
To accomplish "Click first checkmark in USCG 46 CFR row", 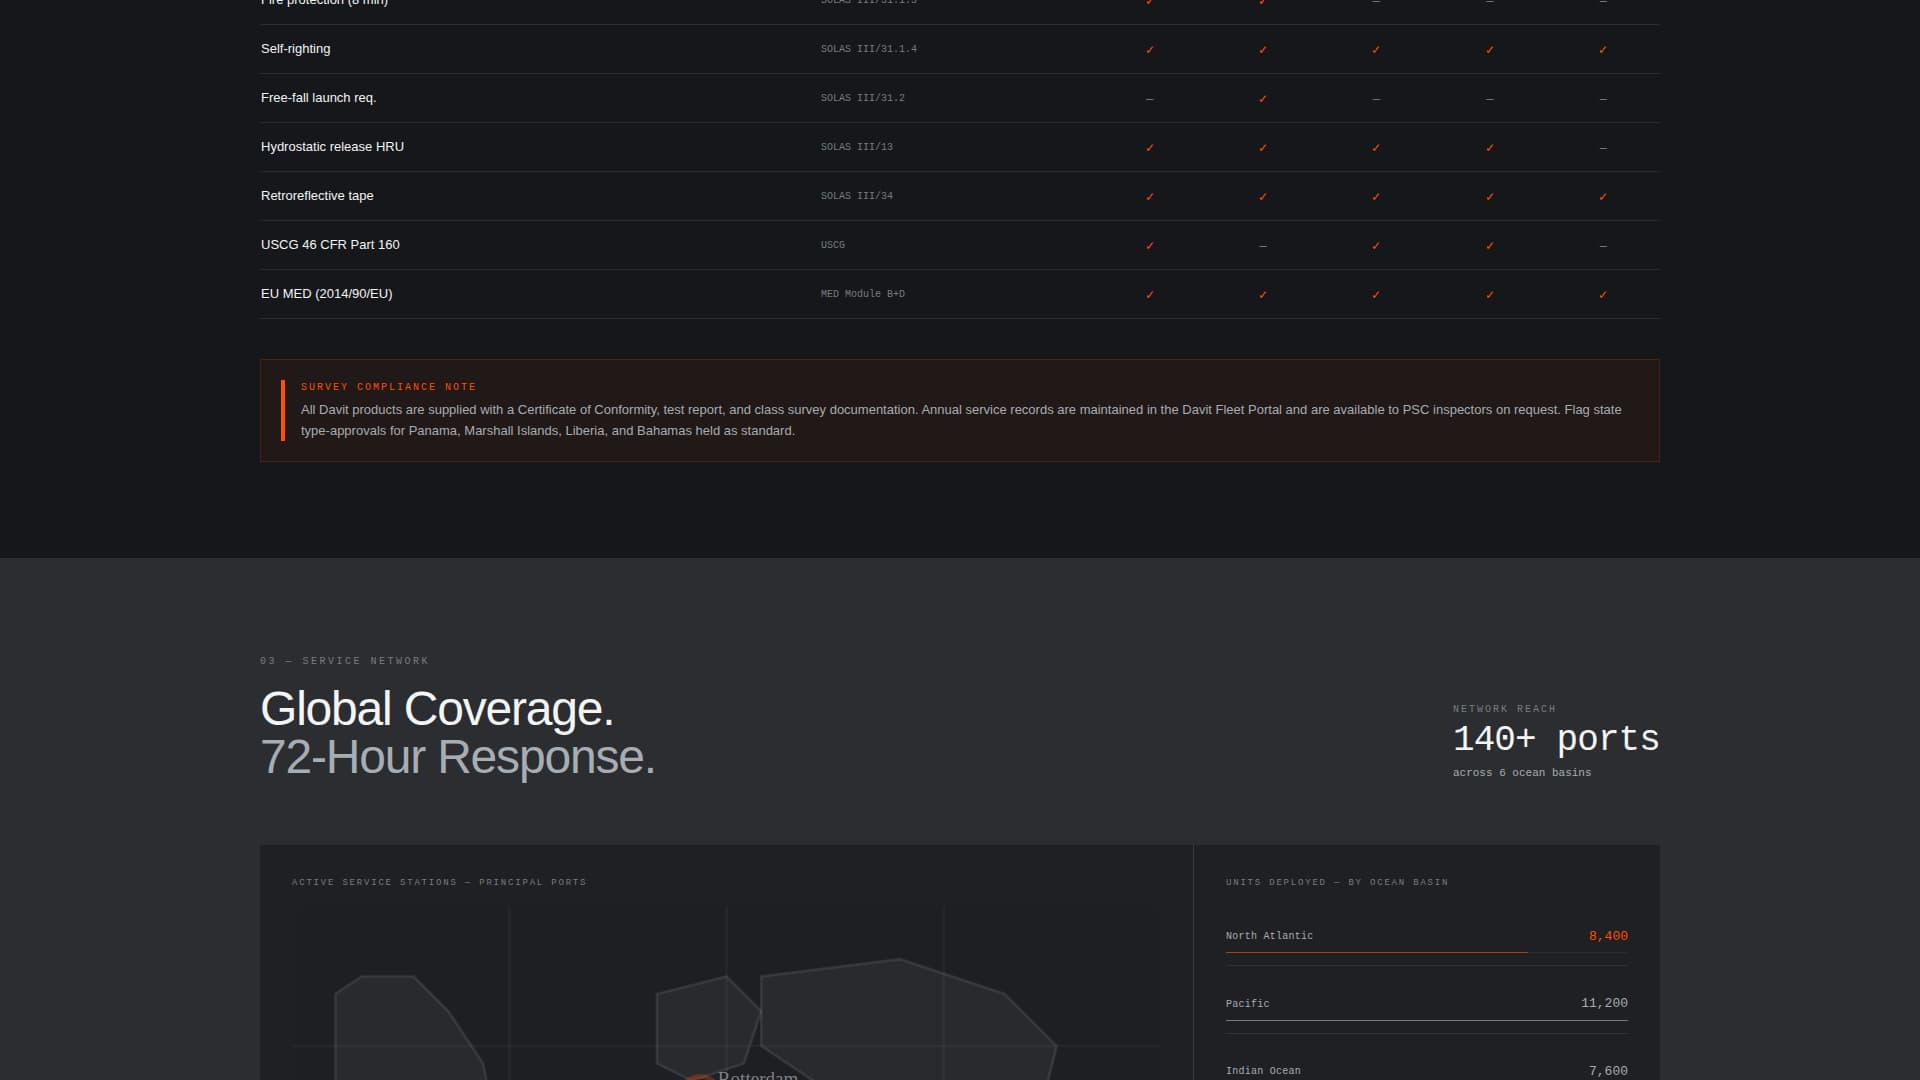I will (1149, 246).
